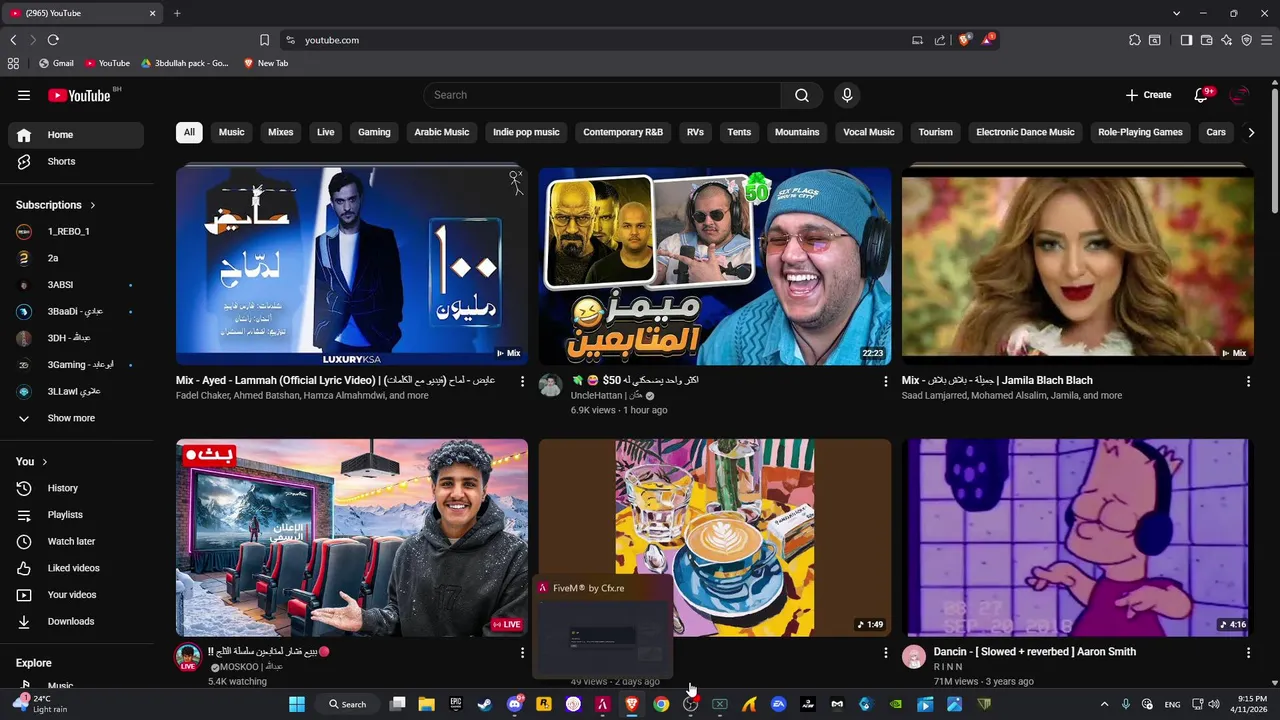Viewport: 1280px width, 720px height.
Task: Start voice search with microphone icon
Action: click(x=847, y=95)
